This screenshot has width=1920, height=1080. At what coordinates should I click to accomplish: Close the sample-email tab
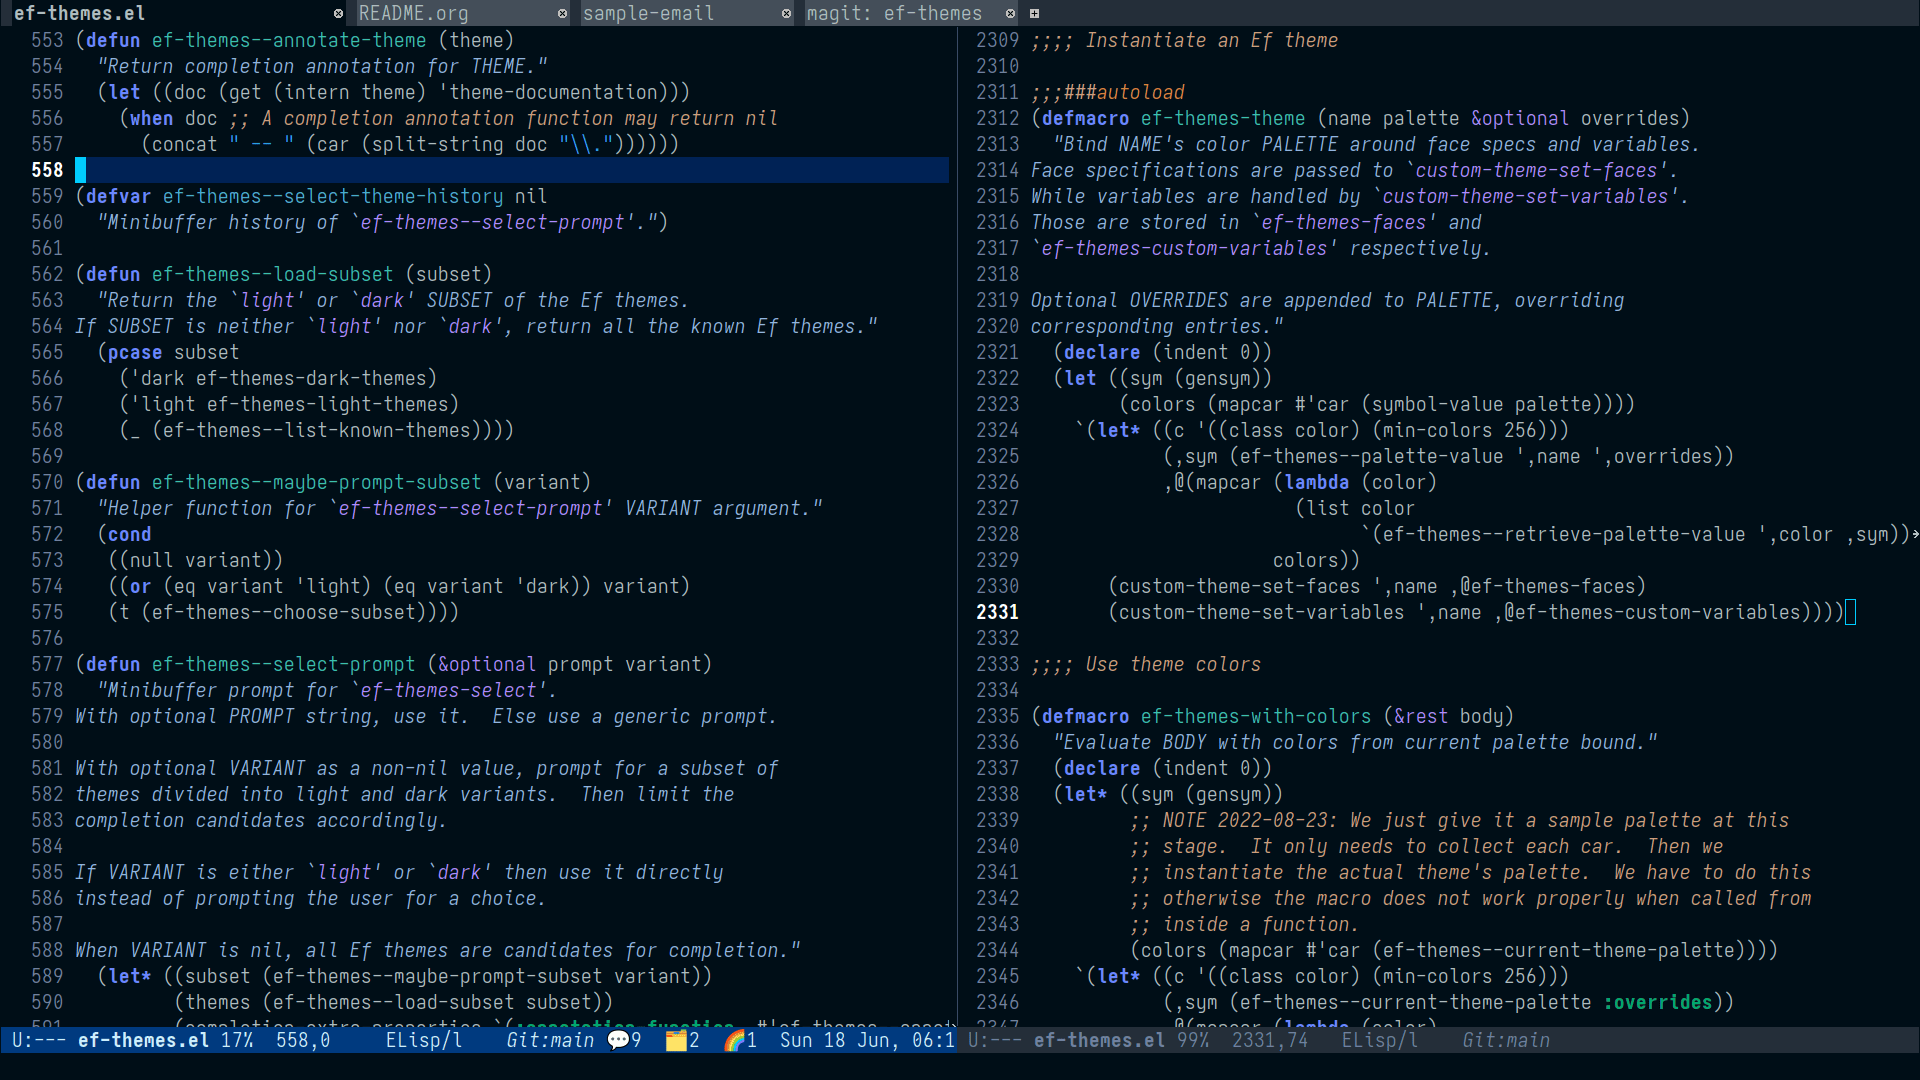pyautogui.click(x=786, y=13)
